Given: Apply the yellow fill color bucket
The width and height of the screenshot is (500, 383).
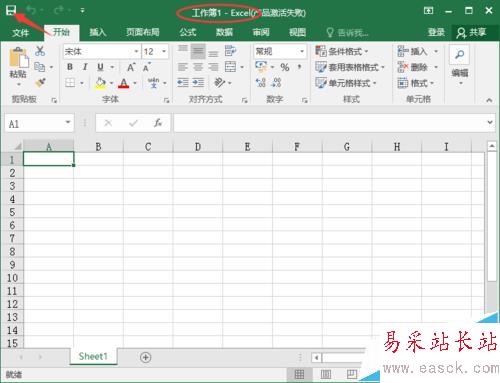Looking at the screenshot, I should tap(100, 83).
